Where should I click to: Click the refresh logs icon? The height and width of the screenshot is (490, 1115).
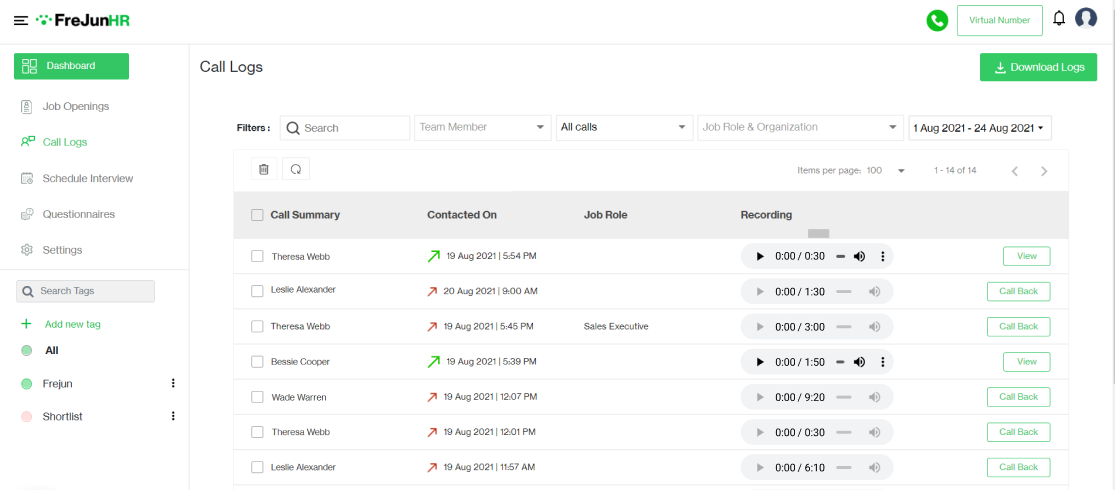[x=296, y=169]
